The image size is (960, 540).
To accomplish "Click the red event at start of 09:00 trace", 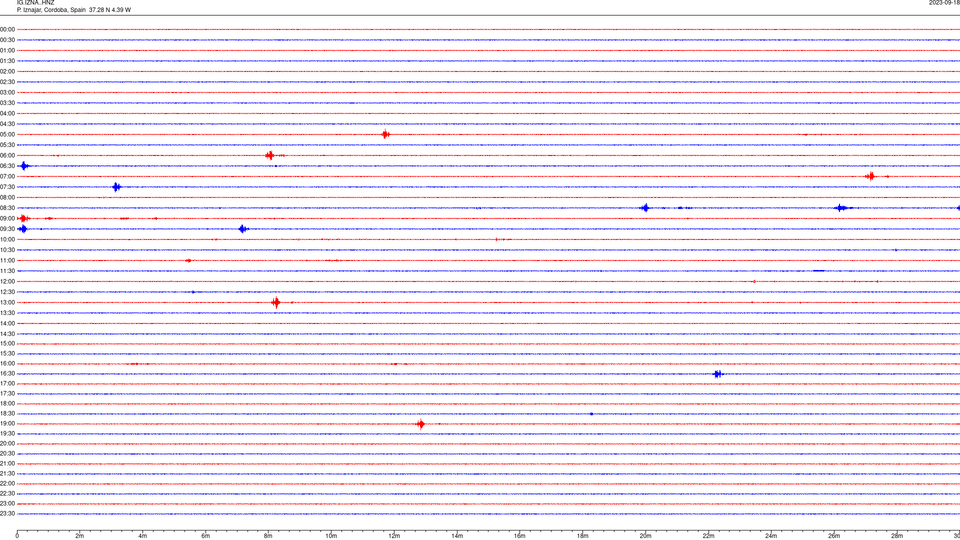I will coord(23,219).
